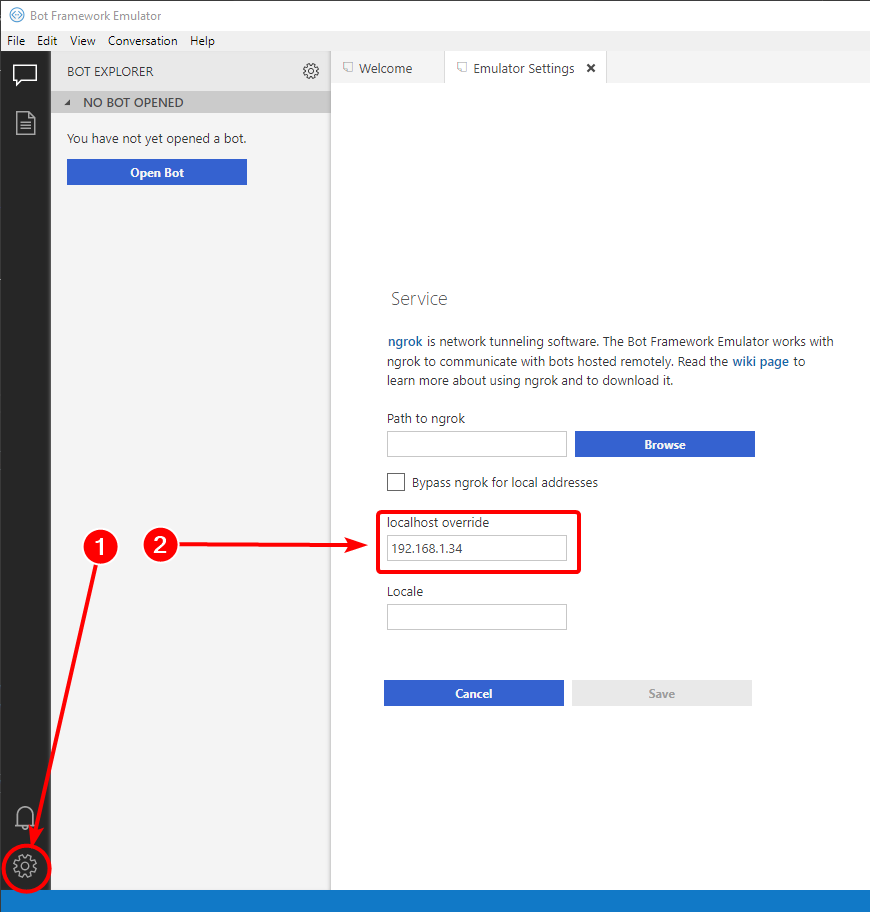
Task: Click the Service section heading
Action: click(419, 299)
